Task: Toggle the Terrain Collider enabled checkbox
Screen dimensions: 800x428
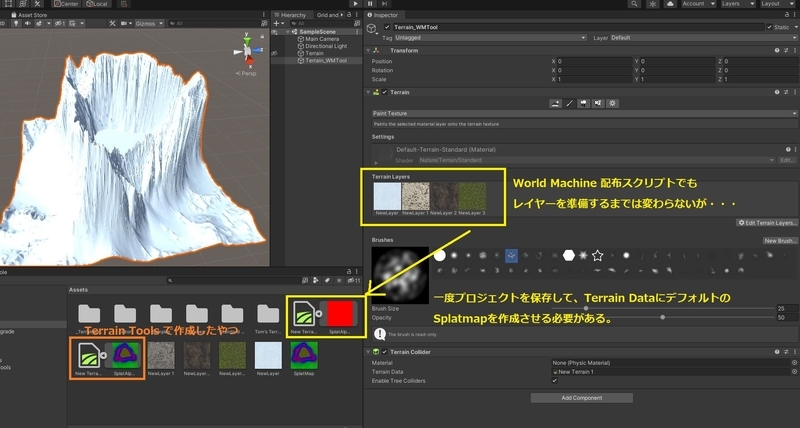Action: point(385,352)
